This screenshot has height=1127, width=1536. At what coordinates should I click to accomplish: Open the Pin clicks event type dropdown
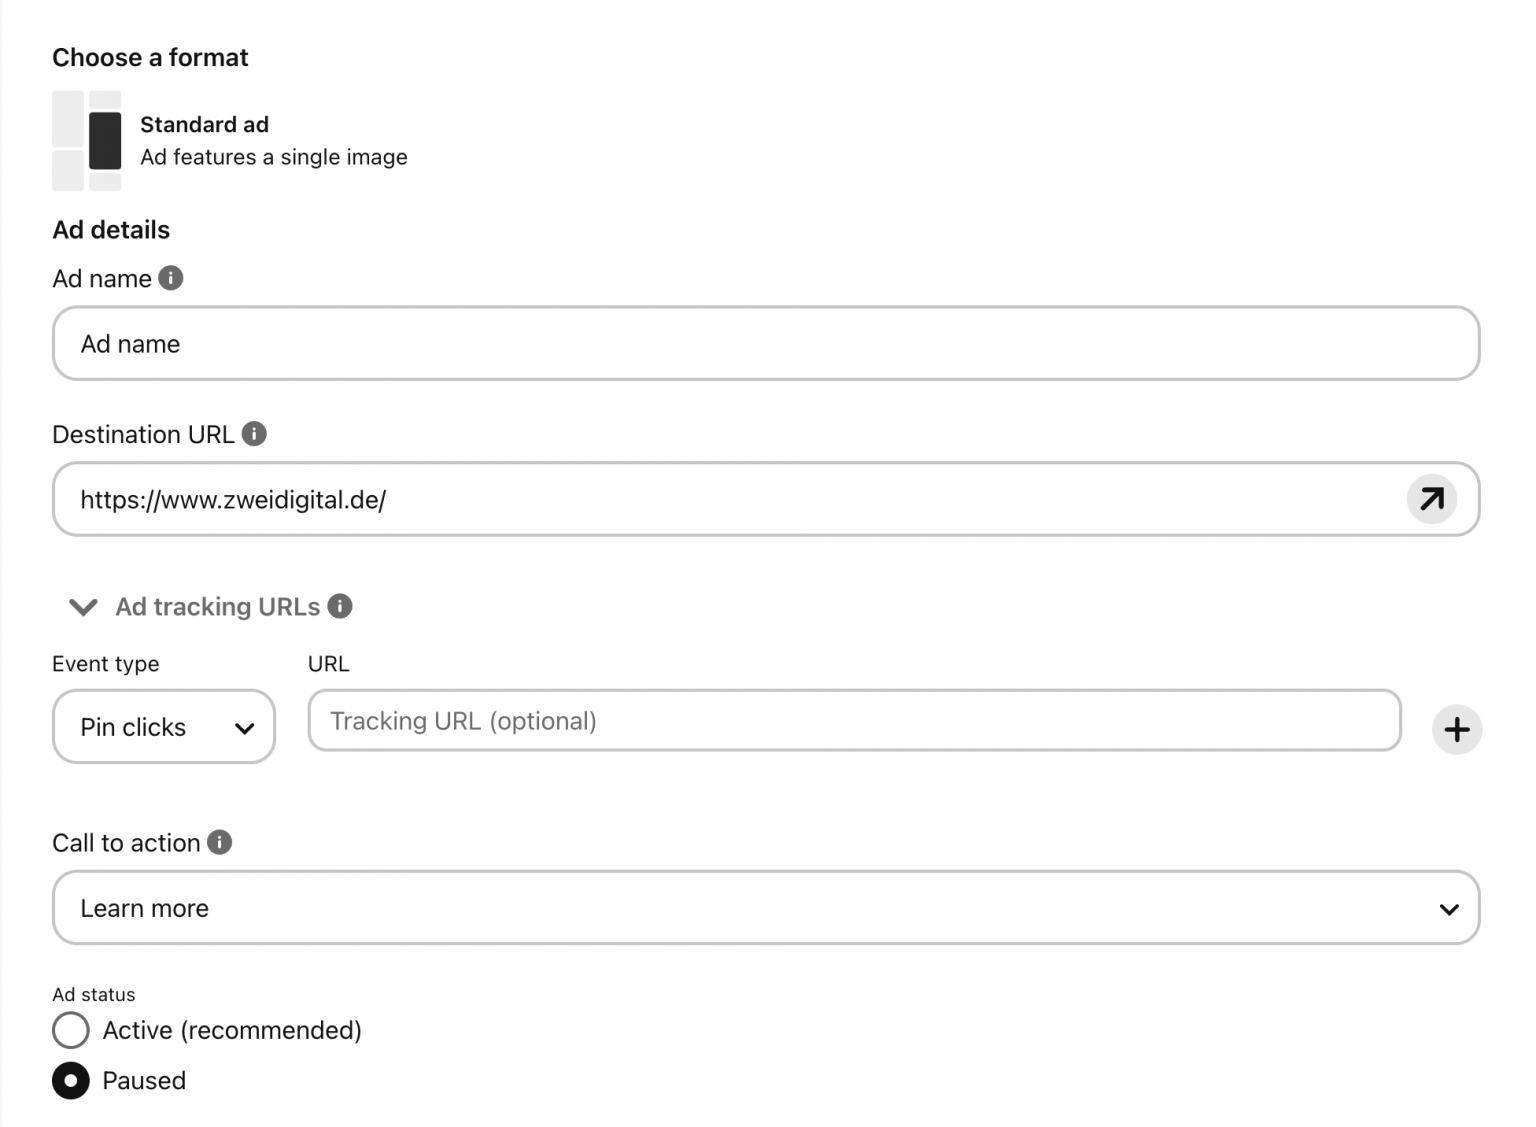pos(164,726)
